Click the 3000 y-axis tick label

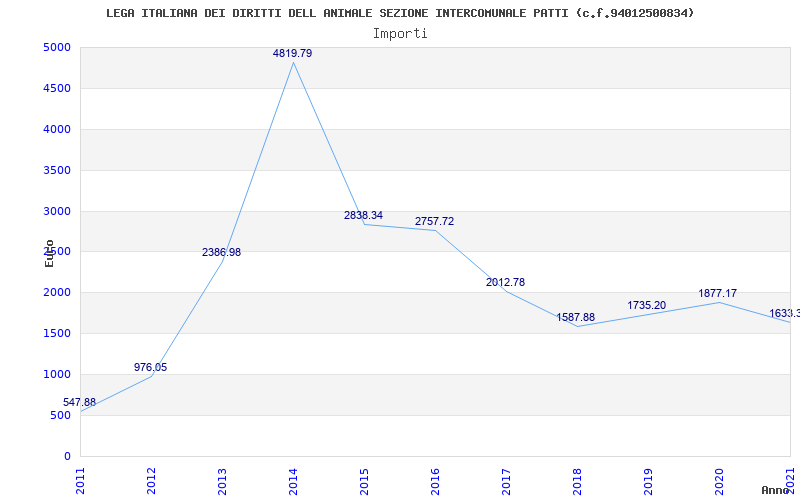(57, 211)
